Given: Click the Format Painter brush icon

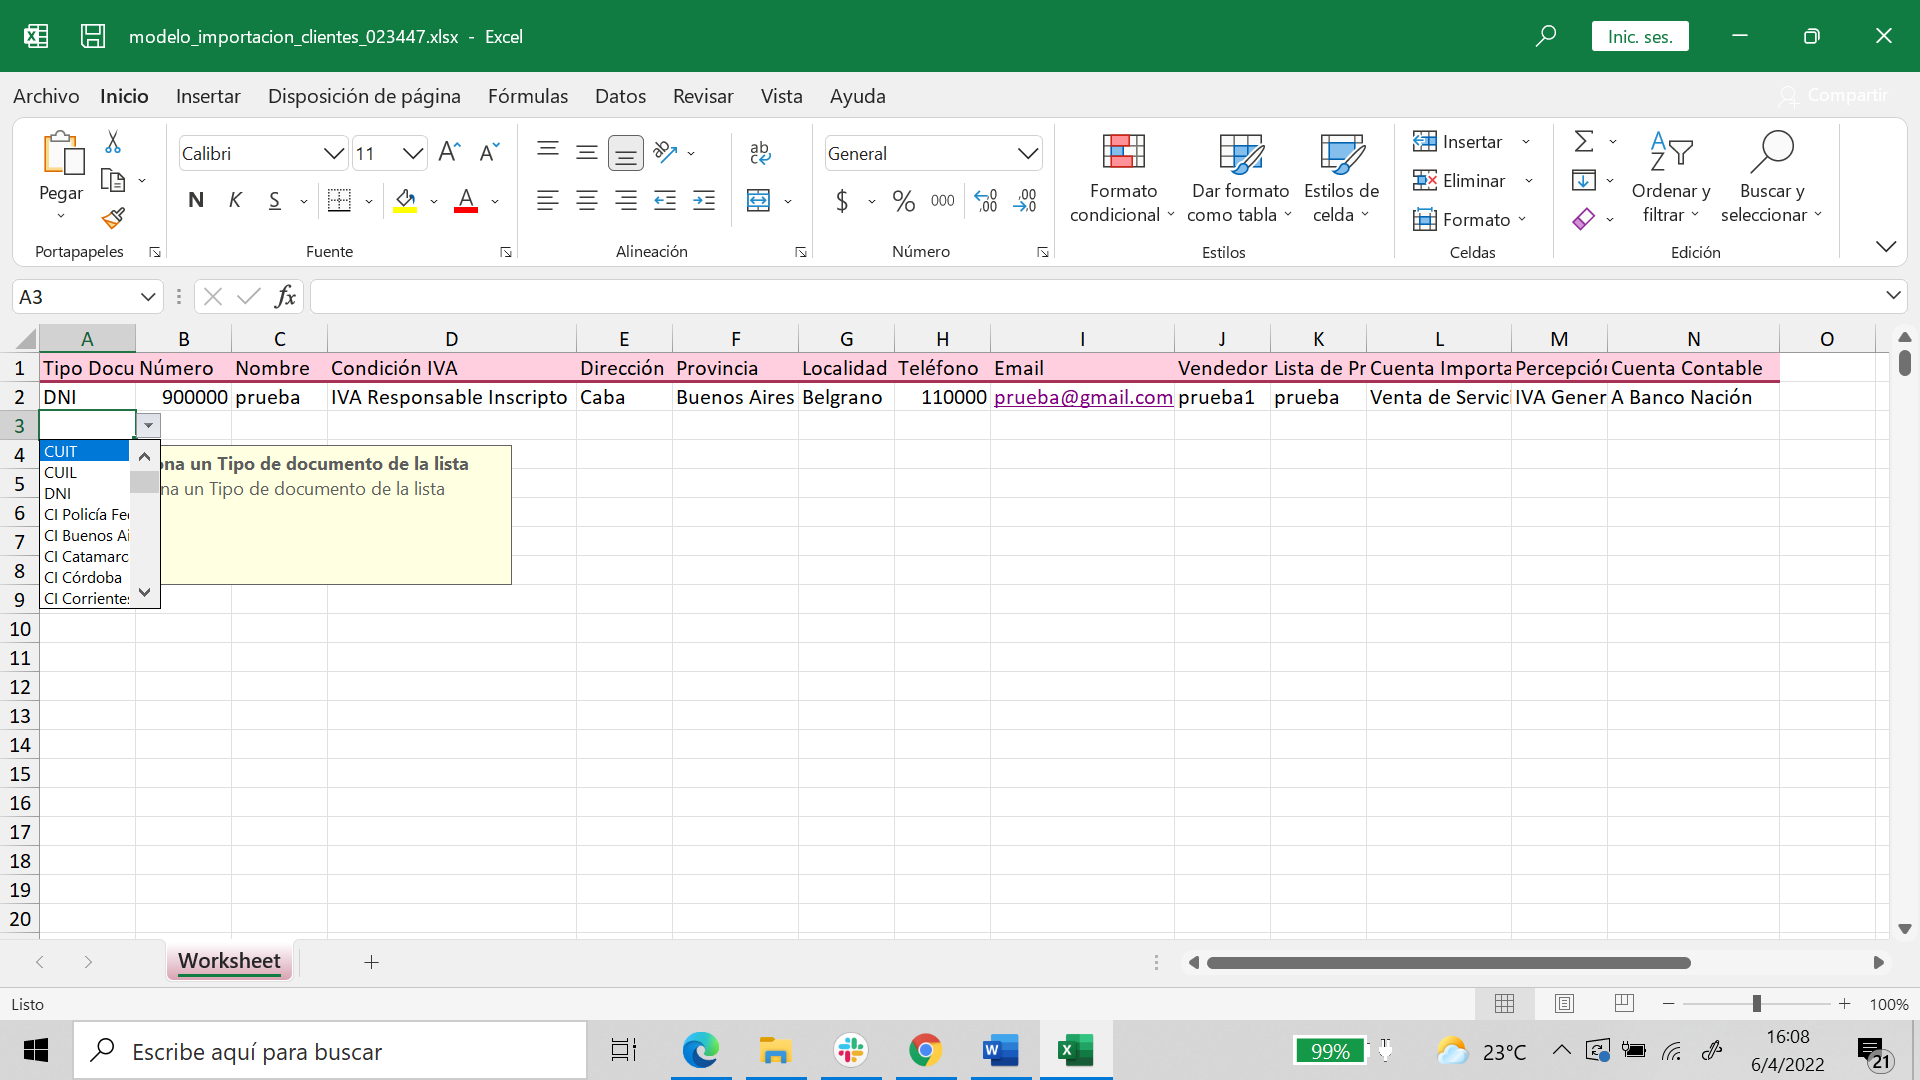Looking at the screenshot, I should (x=113, y=218).
